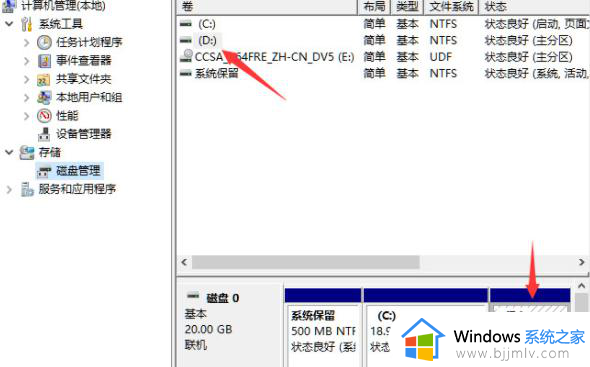Viewport: 590px width, 367px height.
Task: Click the 本地用户和组 users icon
Action: (44, 97)
